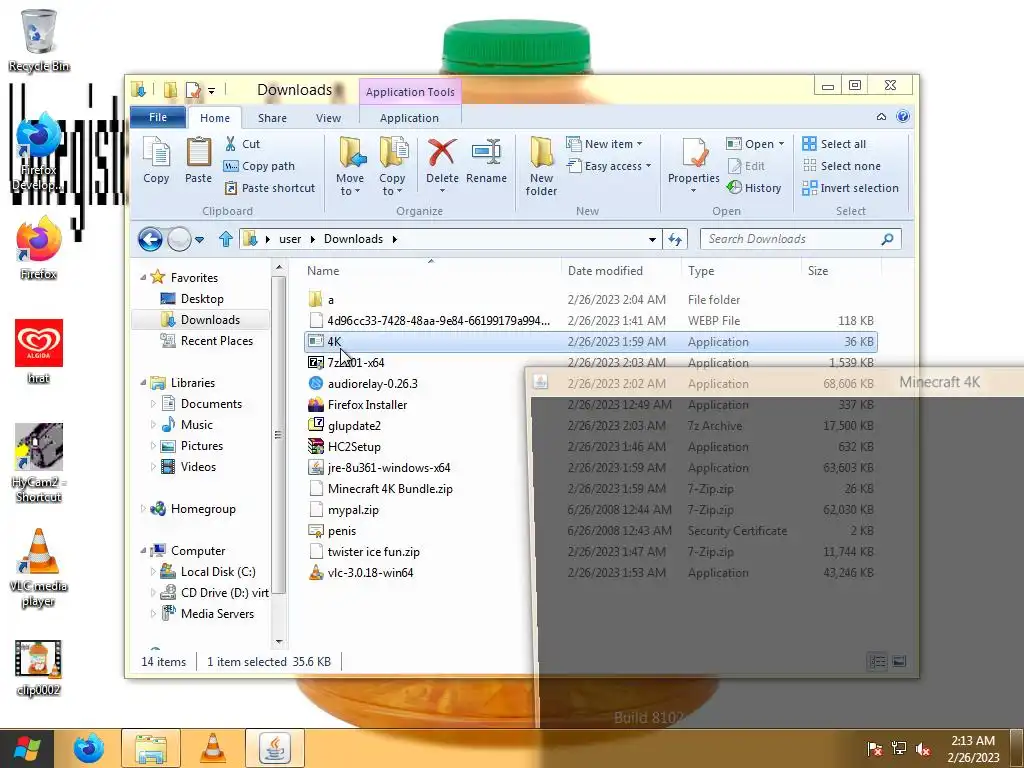Go up one folder level

(x=225, y=239)
